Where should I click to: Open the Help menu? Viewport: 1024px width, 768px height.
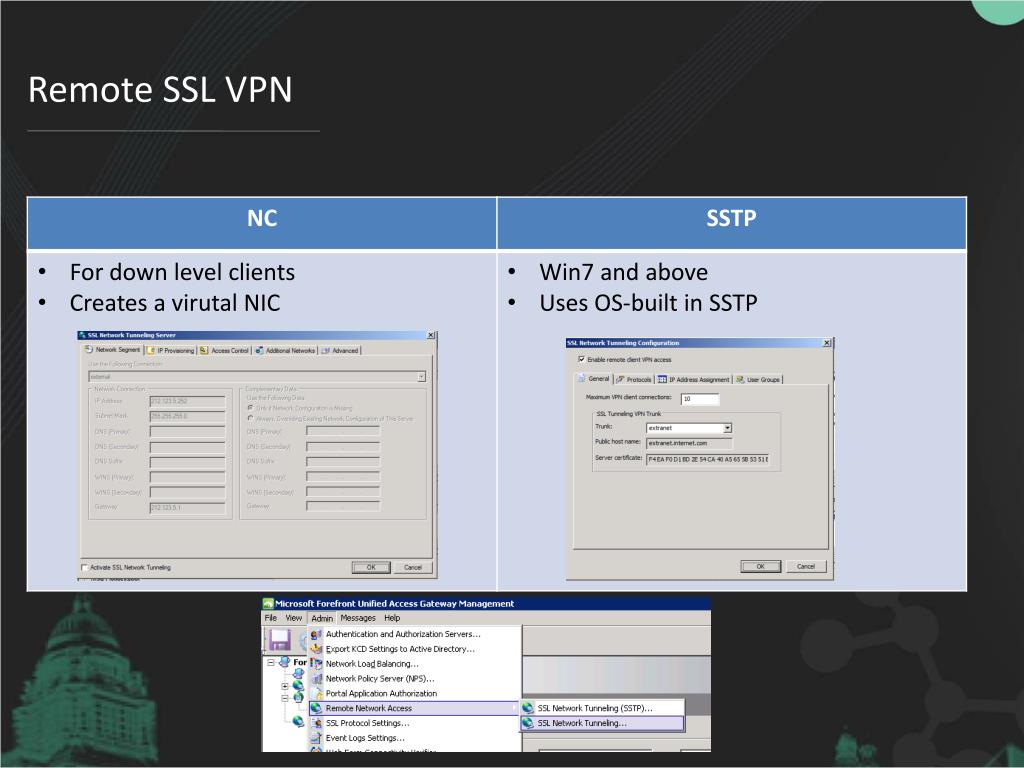(x=392, y=618)
